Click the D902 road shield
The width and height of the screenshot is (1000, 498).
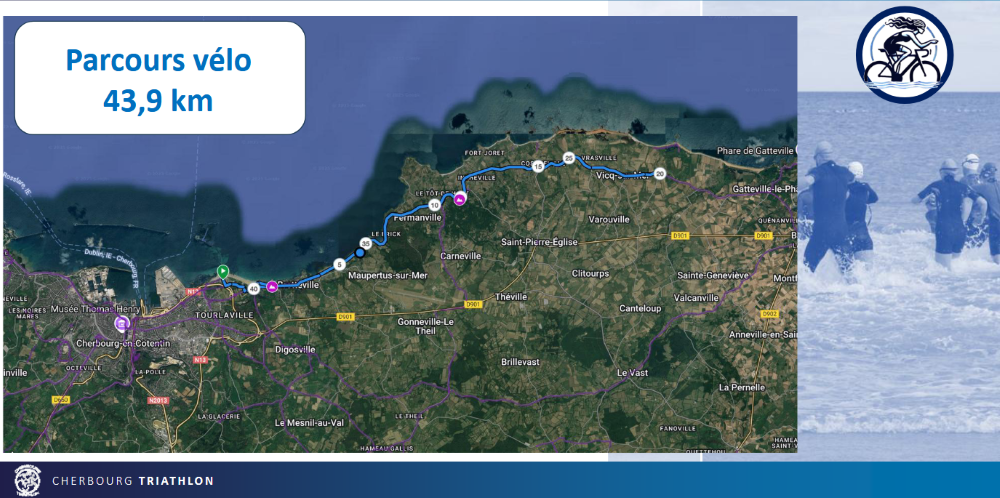pos(770,314)
